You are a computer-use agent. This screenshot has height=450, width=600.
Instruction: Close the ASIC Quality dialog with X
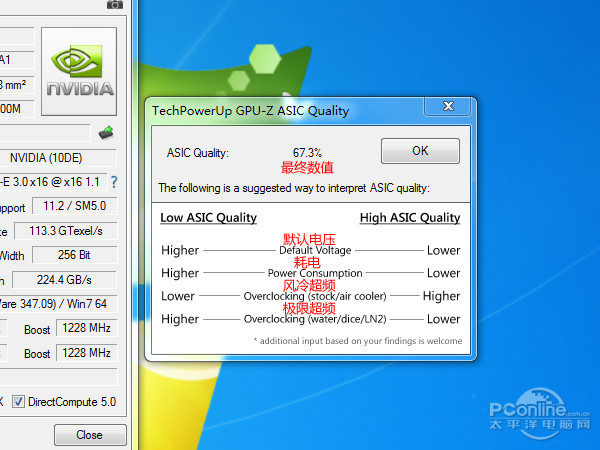pos(448,106)
